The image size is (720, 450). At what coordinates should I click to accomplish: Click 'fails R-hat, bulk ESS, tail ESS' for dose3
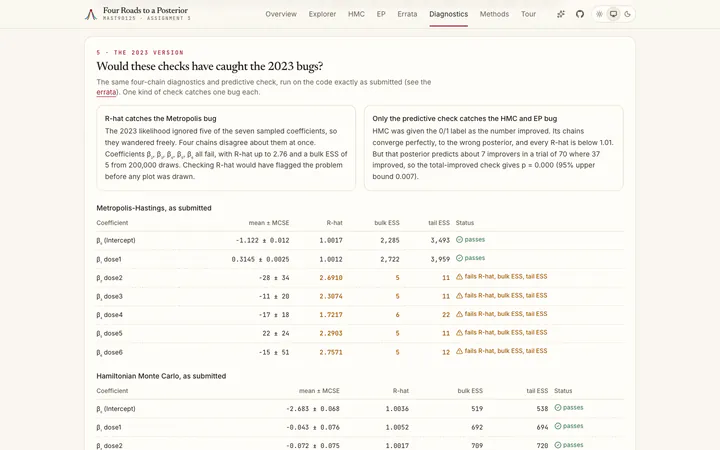click(506, 296)
